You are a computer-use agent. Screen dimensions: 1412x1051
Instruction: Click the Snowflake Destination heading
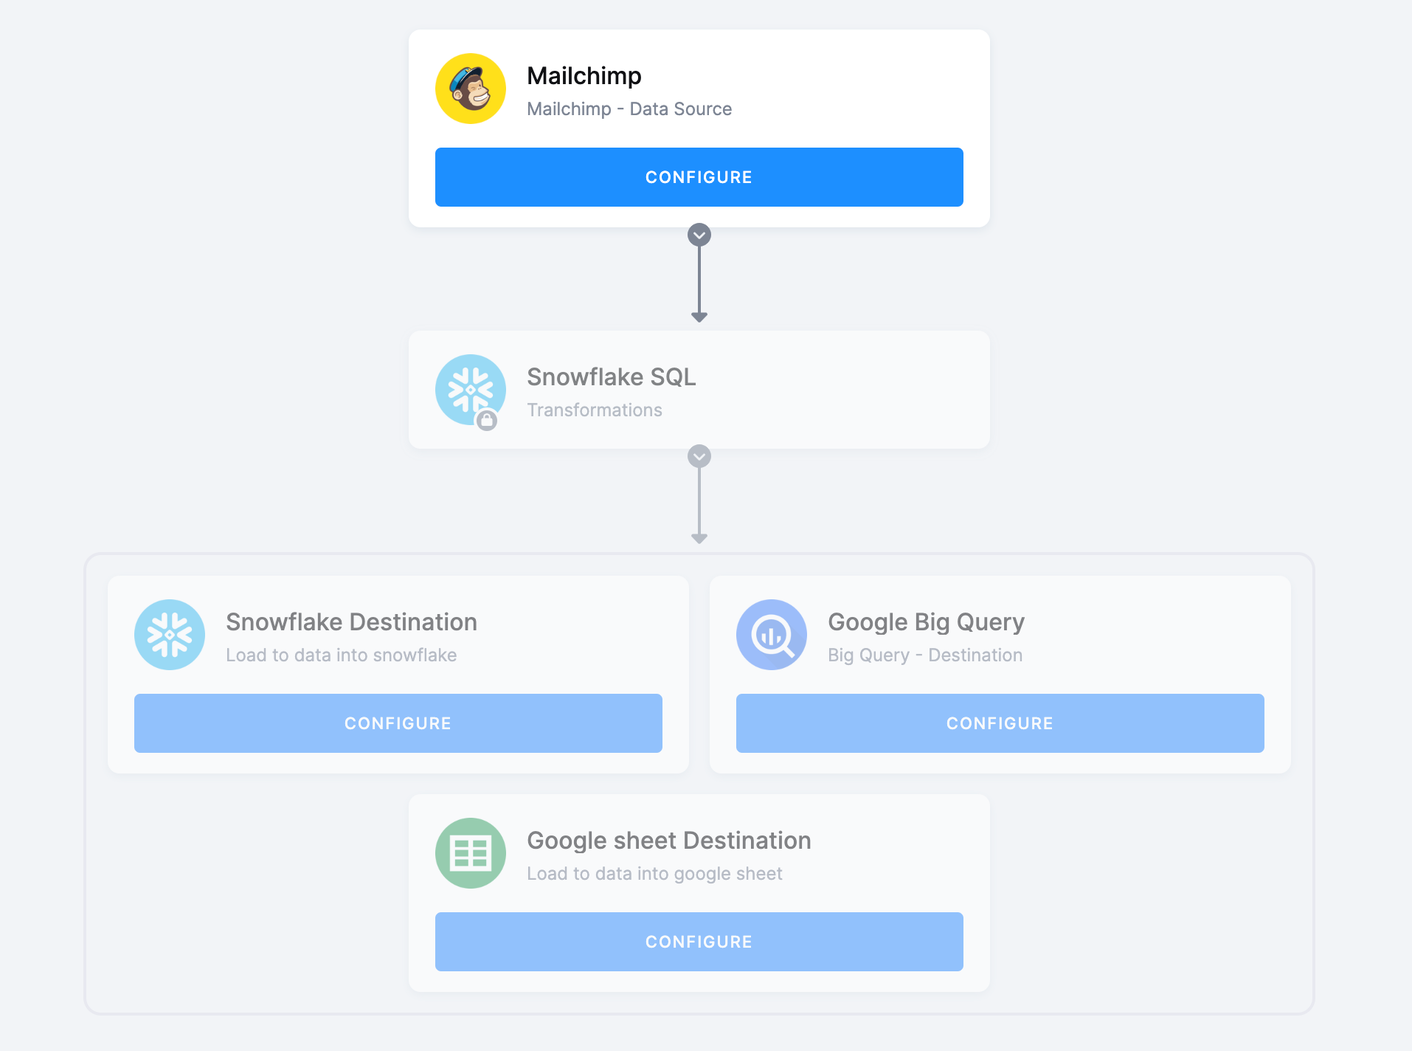(x=351, y=622)
